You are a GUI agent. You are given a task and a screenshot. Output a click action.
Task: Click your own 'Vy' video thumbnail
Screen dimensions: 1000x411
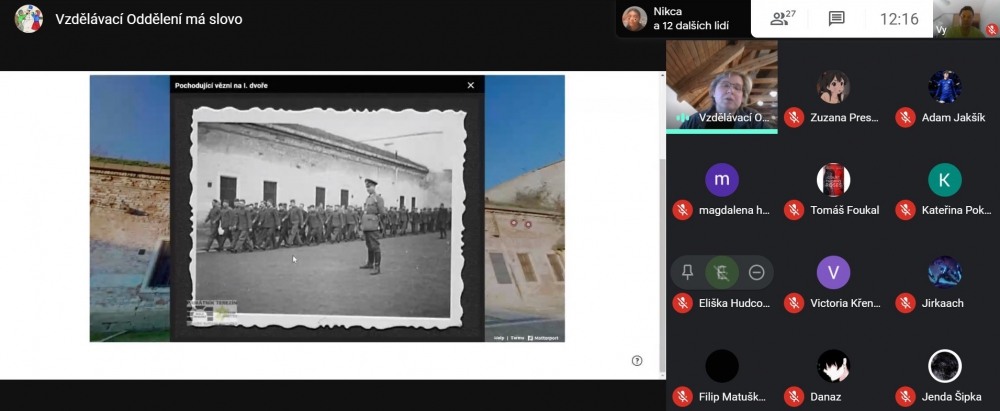tap(966, 19)
